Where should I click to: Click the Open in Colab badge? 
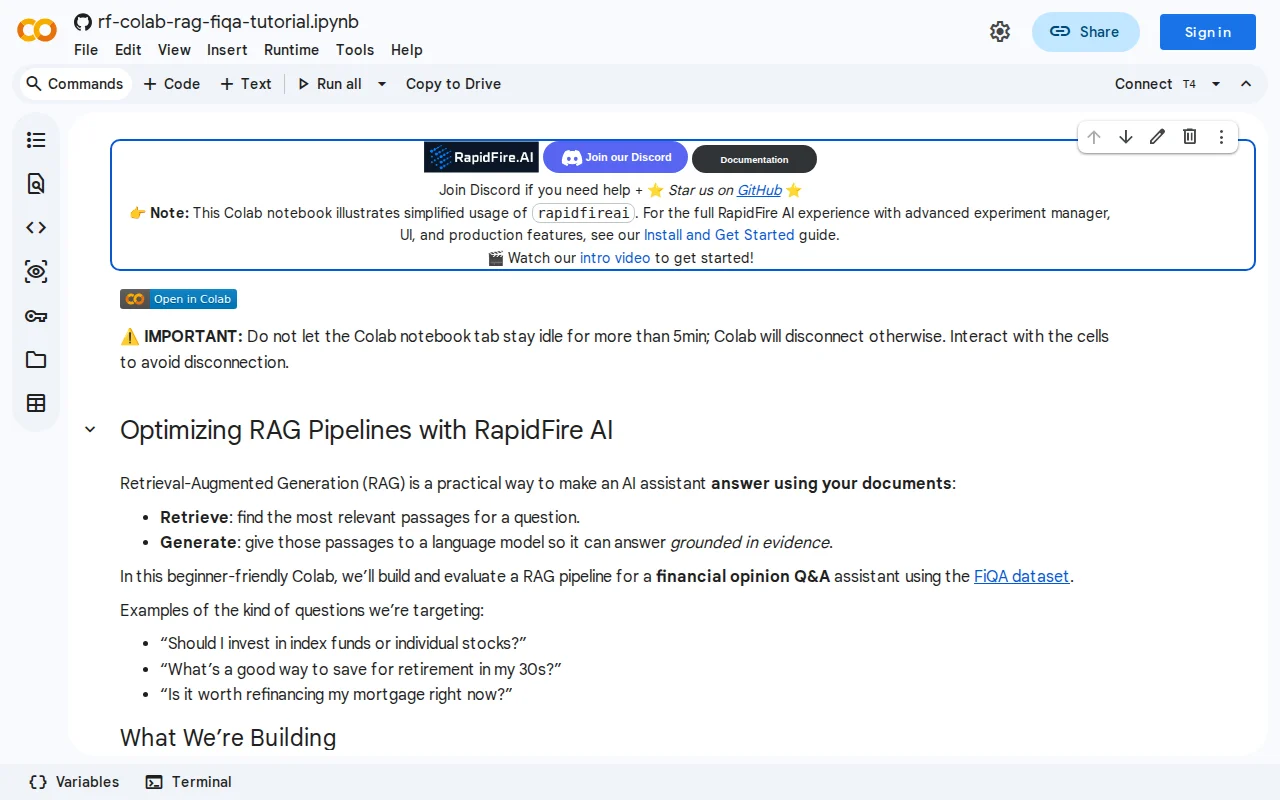[x=178, y=299]
